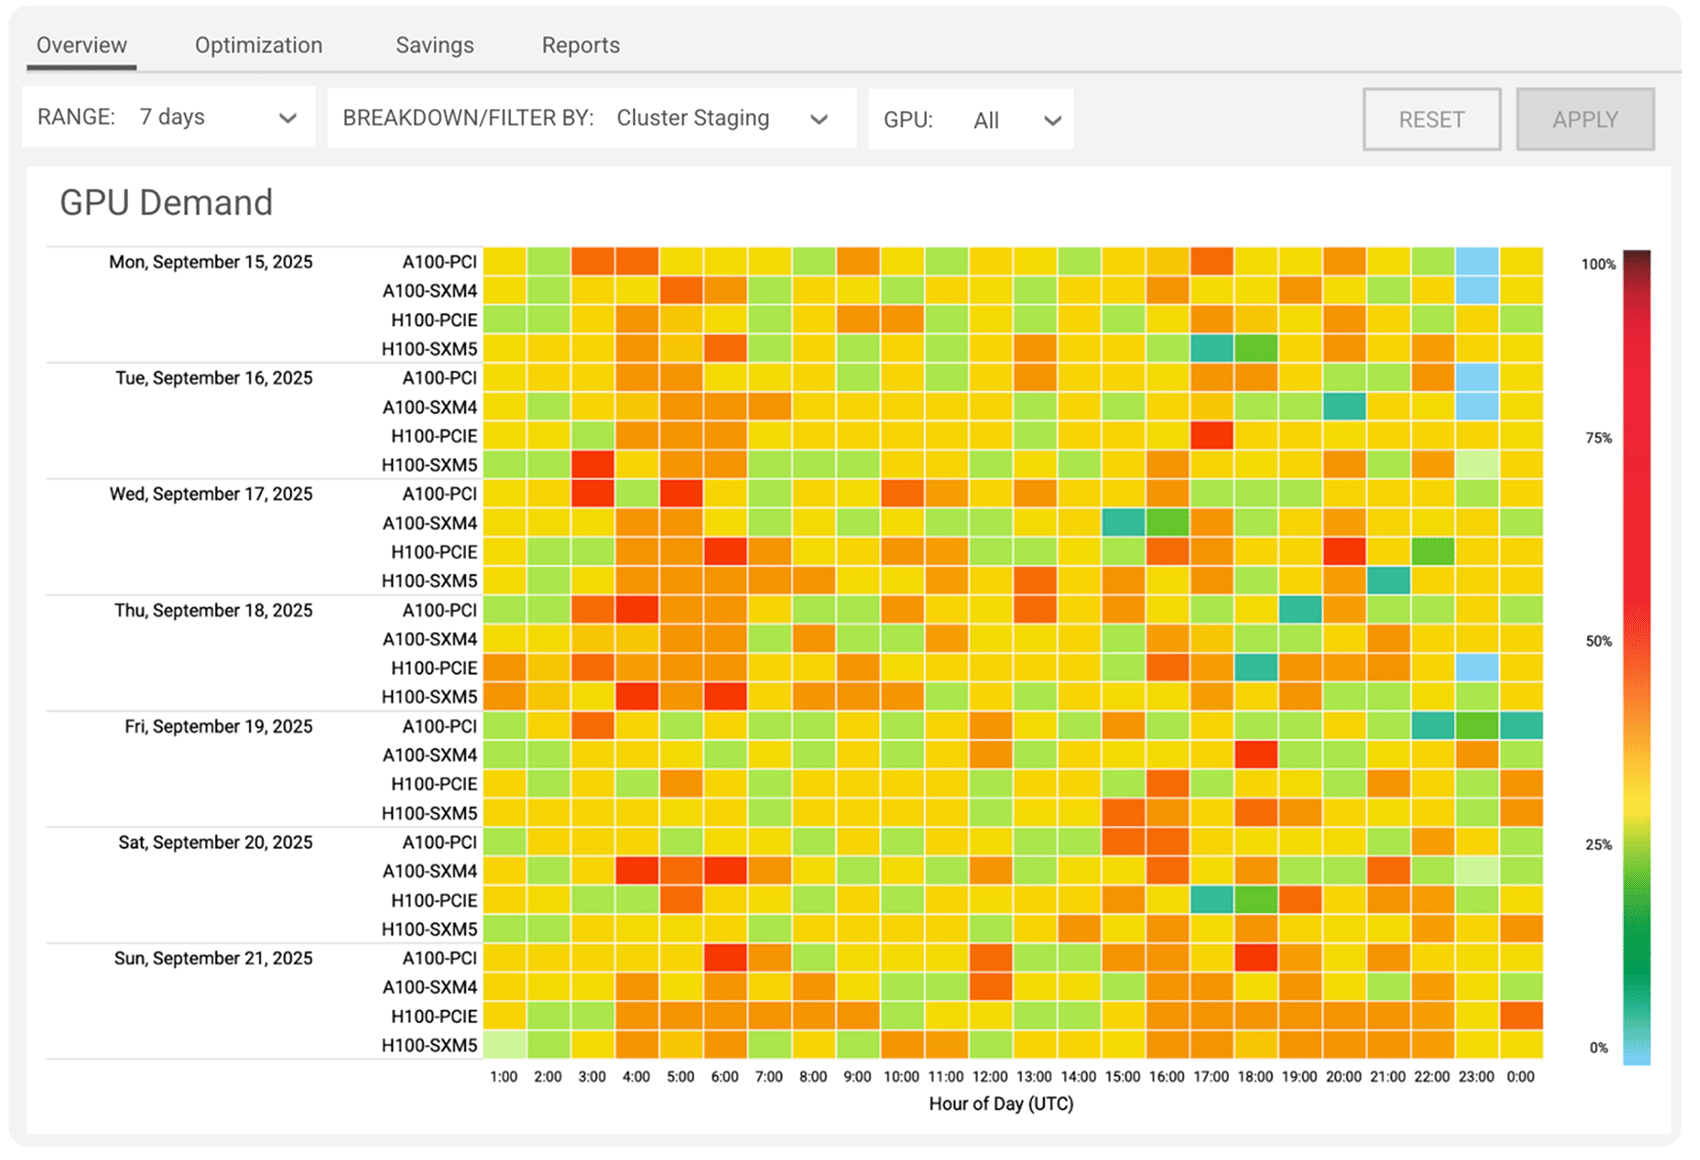Viewport: 1700px width, 1160px height.
Task: Open the GPU All filter dropdown
Action: click(x=970, y=120)
